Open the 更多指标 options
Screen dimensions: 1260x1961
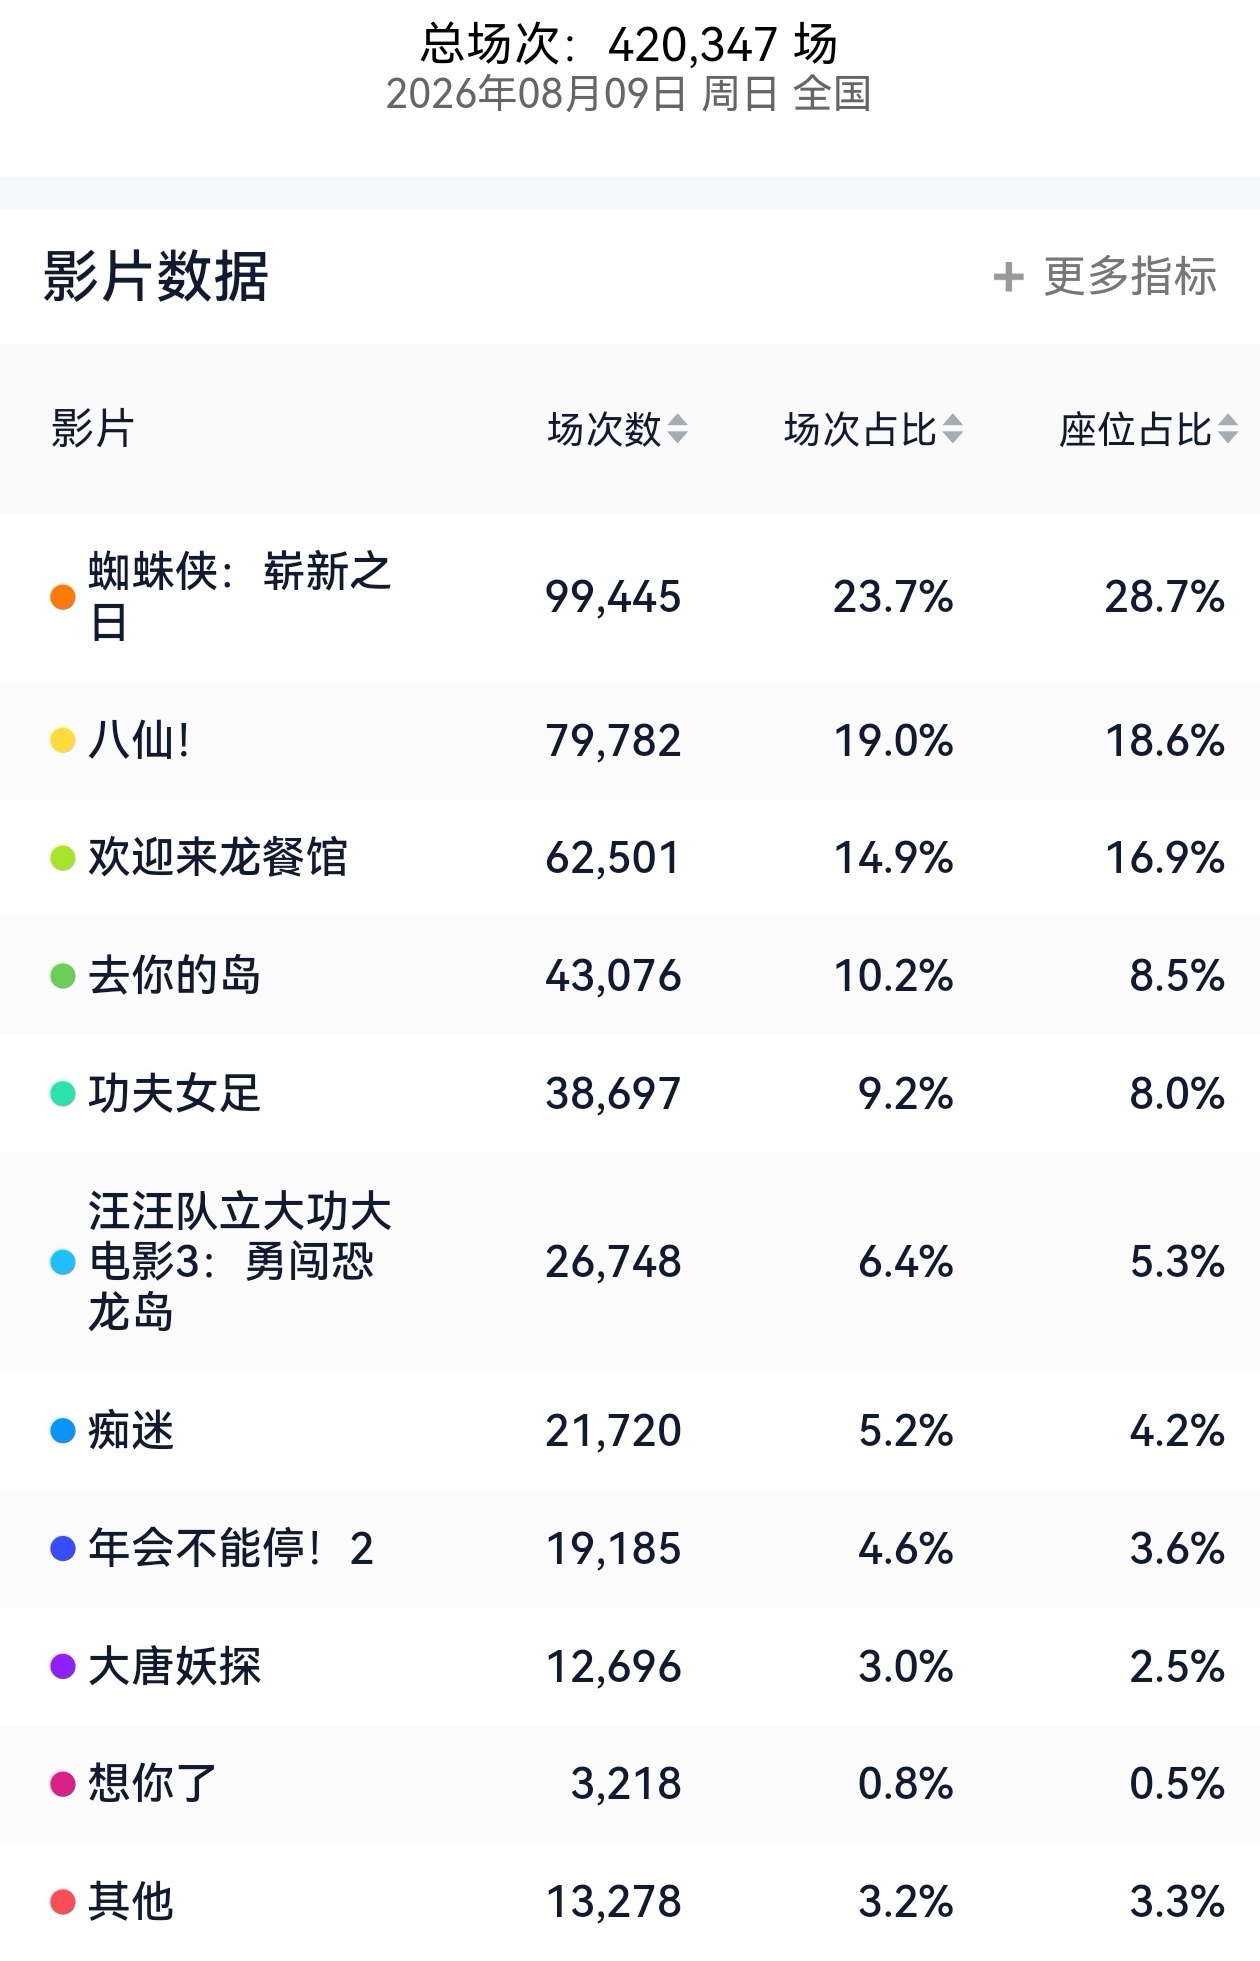tap(1105, 277)
